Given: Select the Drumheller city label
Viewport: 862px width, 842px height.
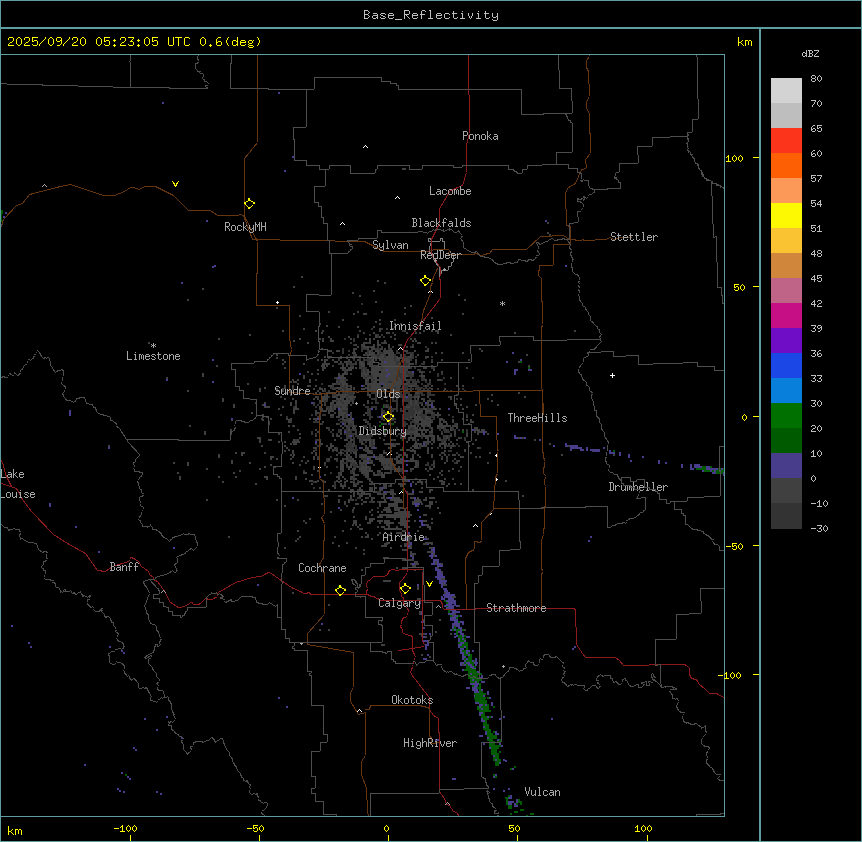Looking at the screenshot, I should point(638,487).
